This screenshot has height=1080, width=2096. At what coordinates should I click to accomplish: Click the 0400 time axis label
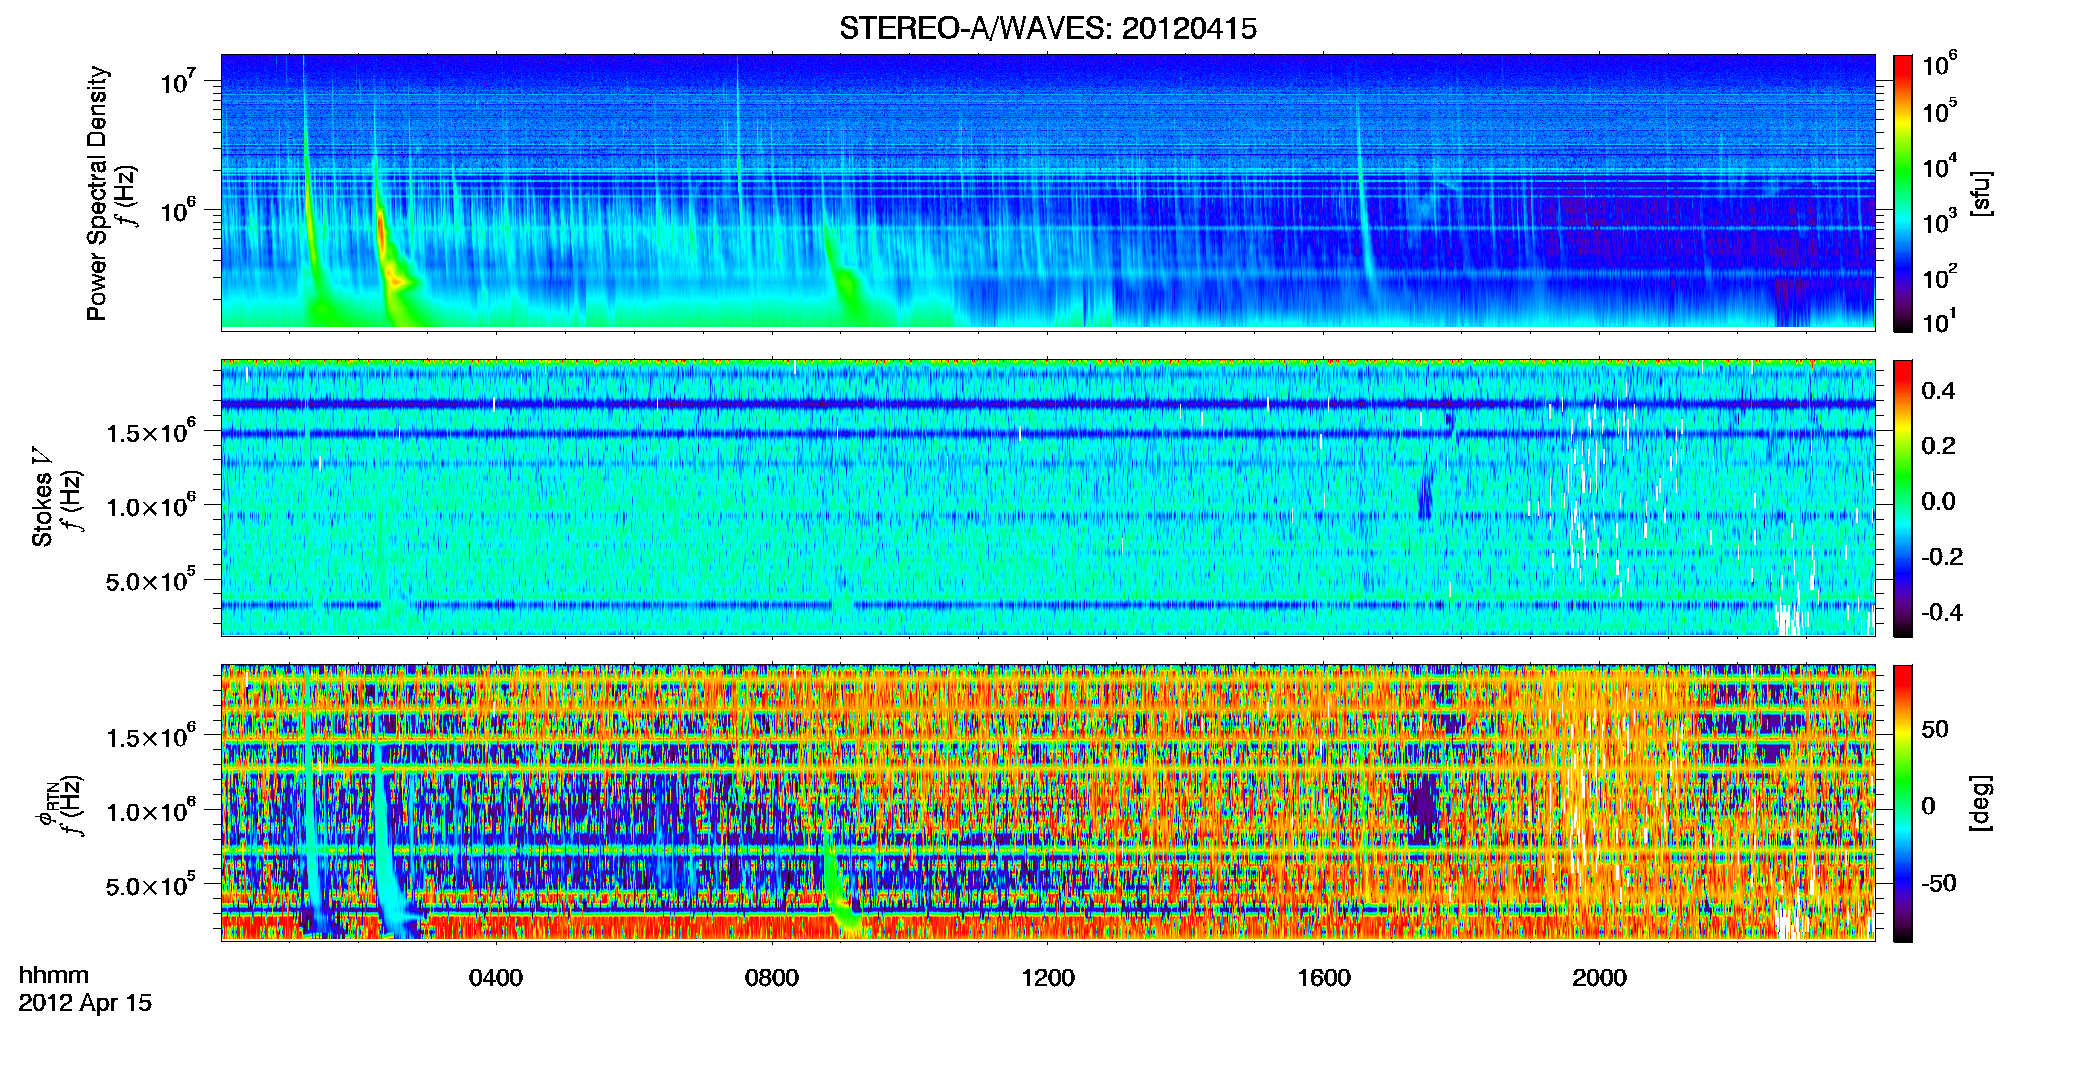pyautogui.click(x=496, y=978)
